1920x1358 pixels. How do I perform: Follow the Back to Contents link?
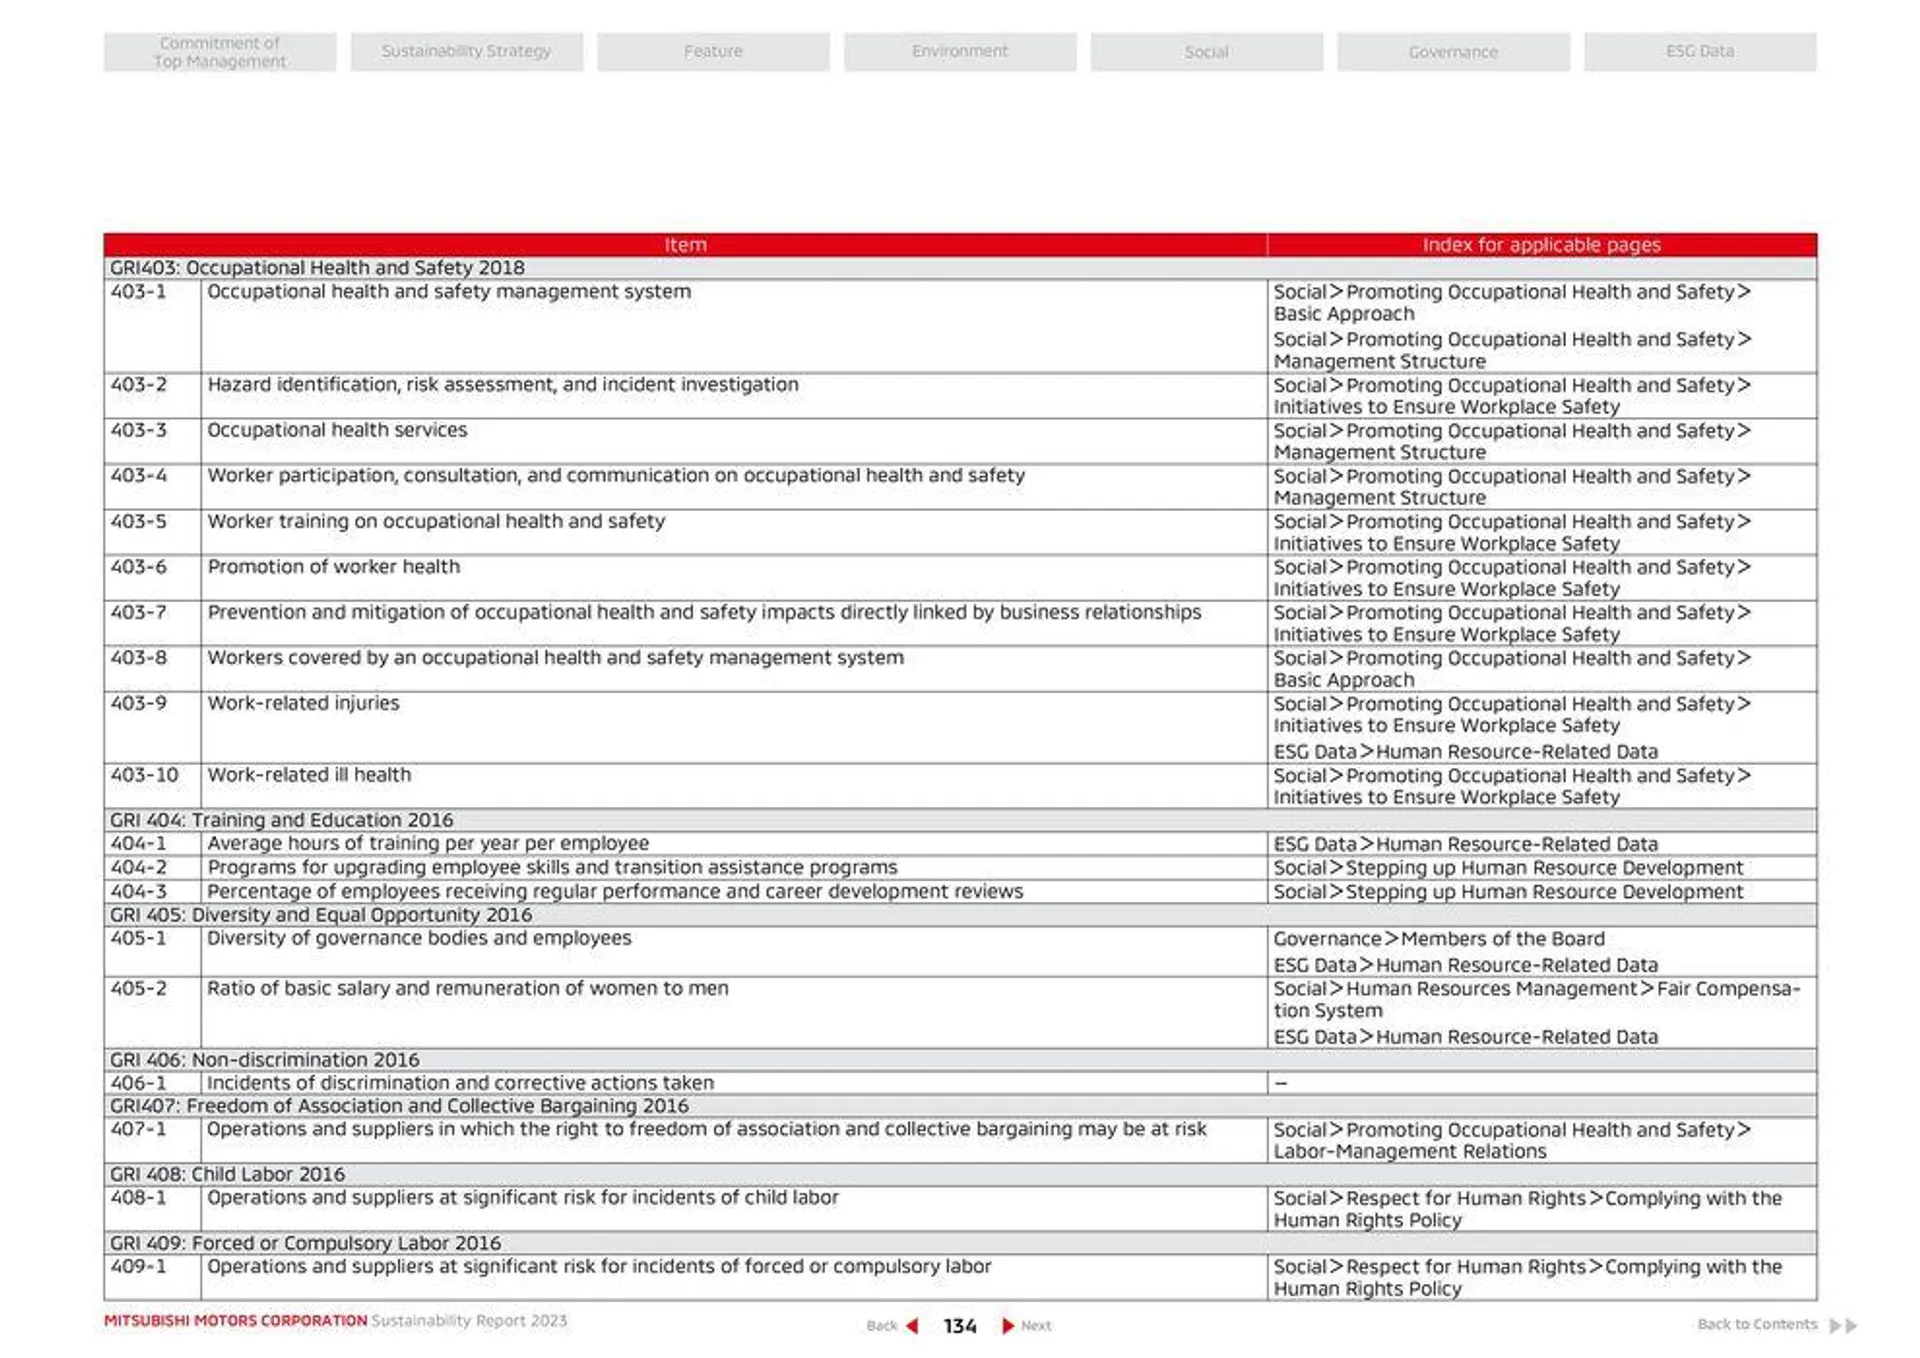1757,1324
